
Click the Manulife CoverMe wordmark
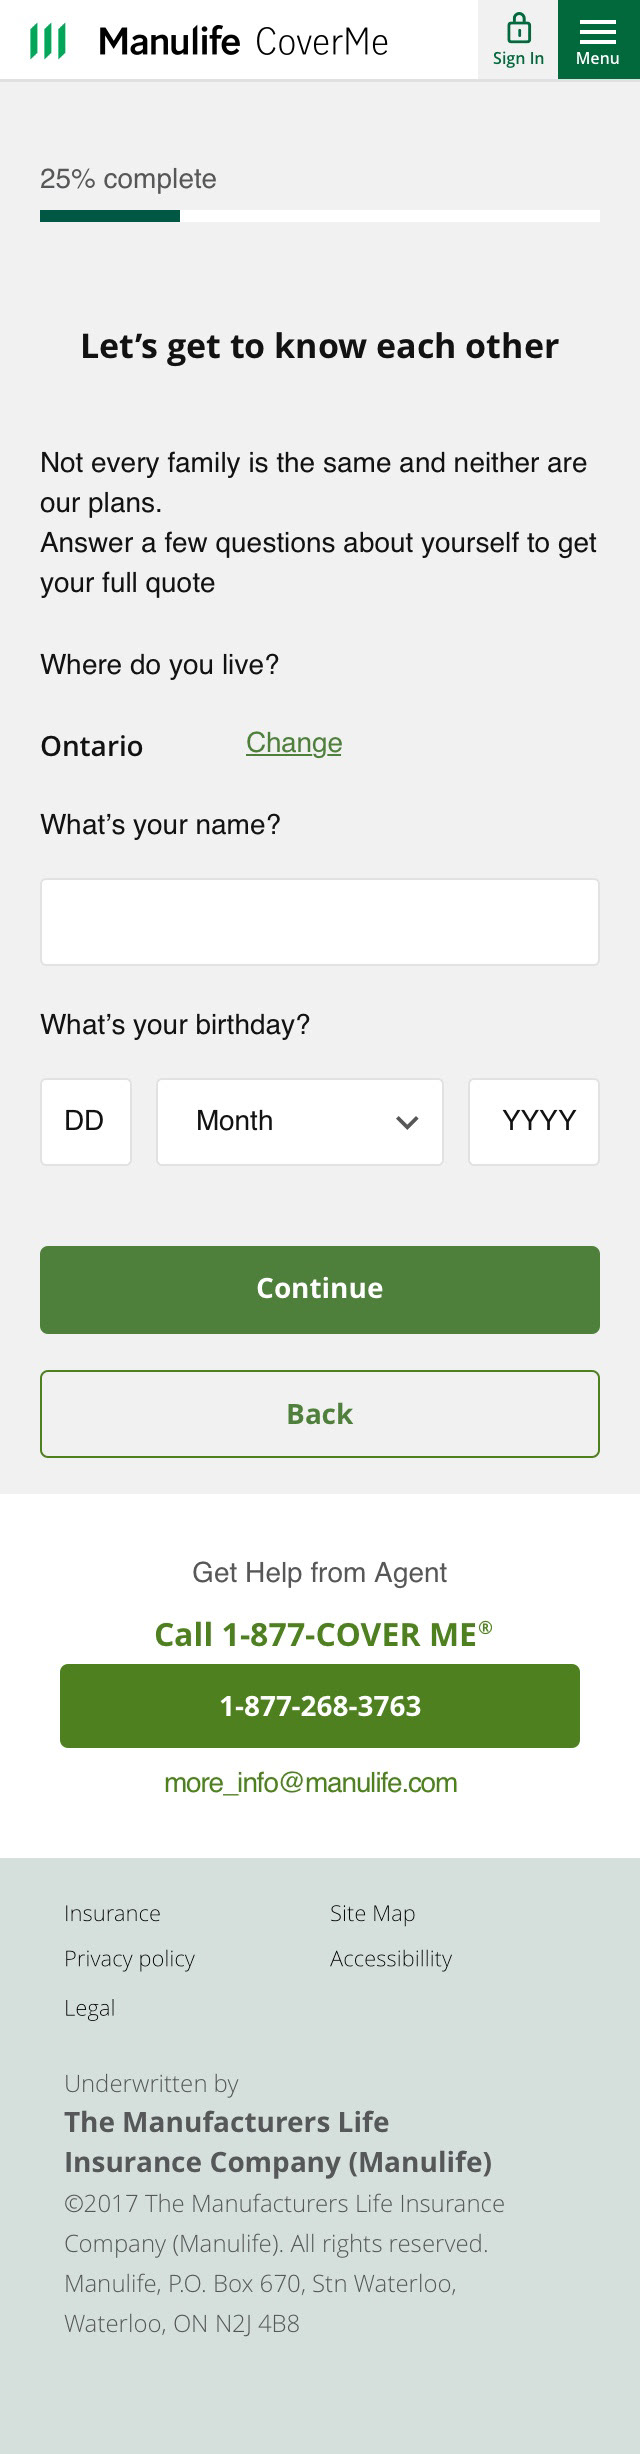(243, 41)
